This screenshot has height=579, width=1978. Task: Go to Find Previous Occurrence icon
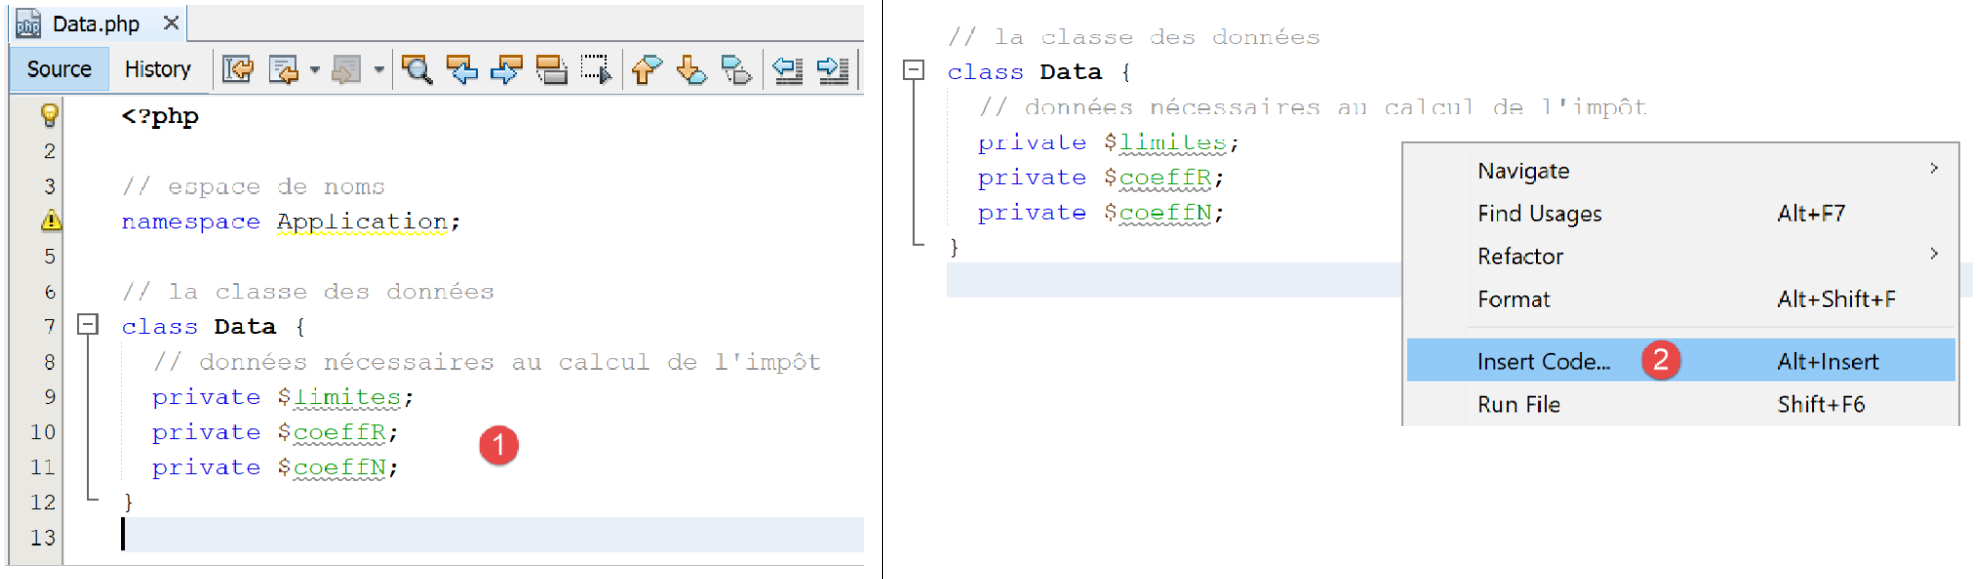point(461,69)
